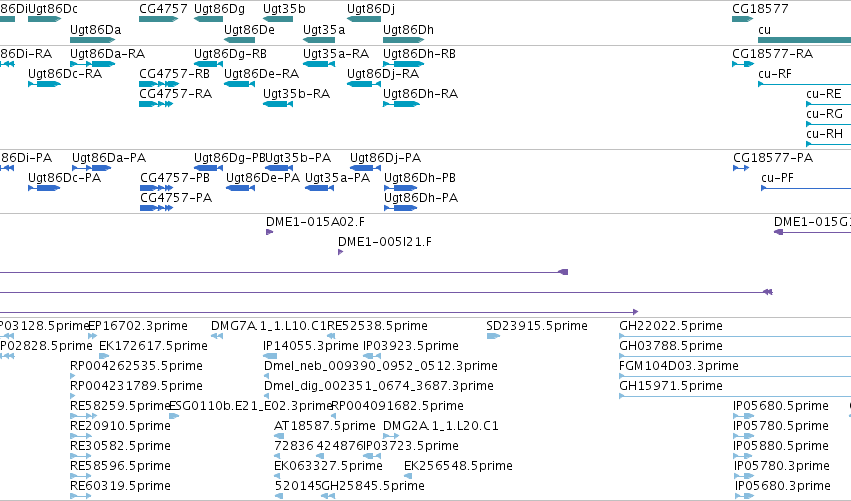Click the IP14055.3prime EST label

click(310, 346)
